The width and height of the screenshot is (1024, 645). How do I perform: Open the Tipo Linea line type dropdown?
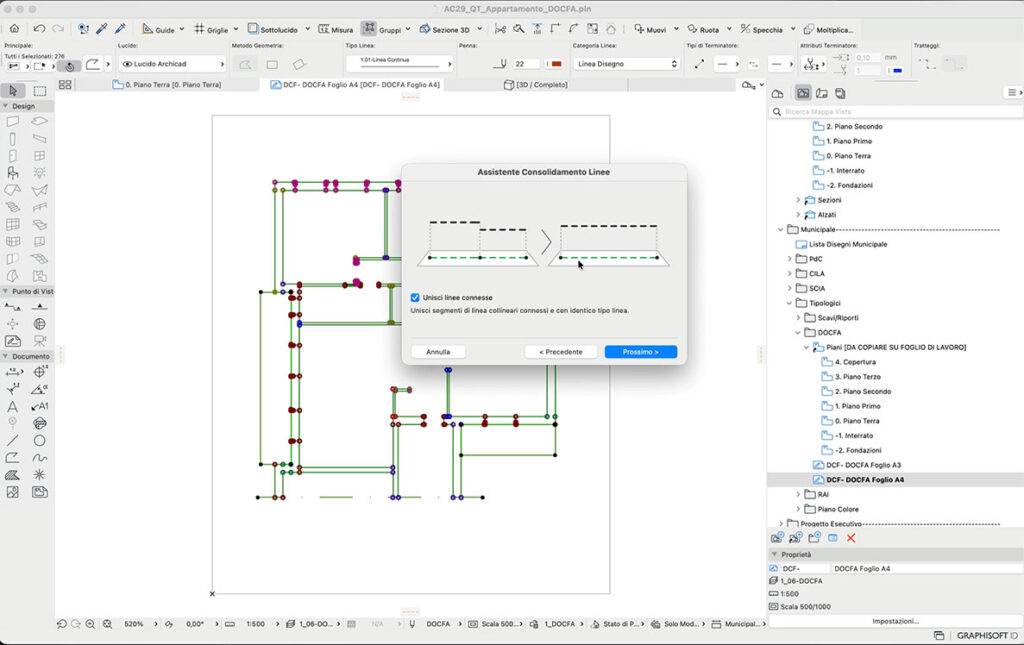(x=398, y=63)
